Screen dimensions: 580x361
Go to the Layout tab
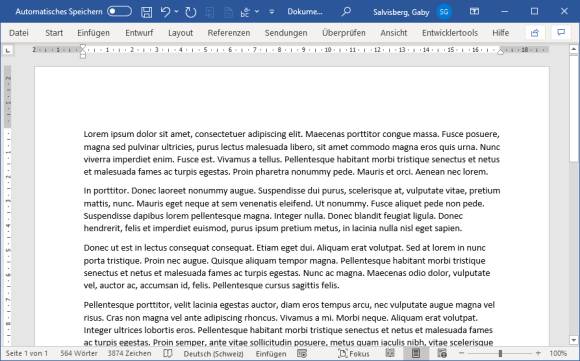181,33
